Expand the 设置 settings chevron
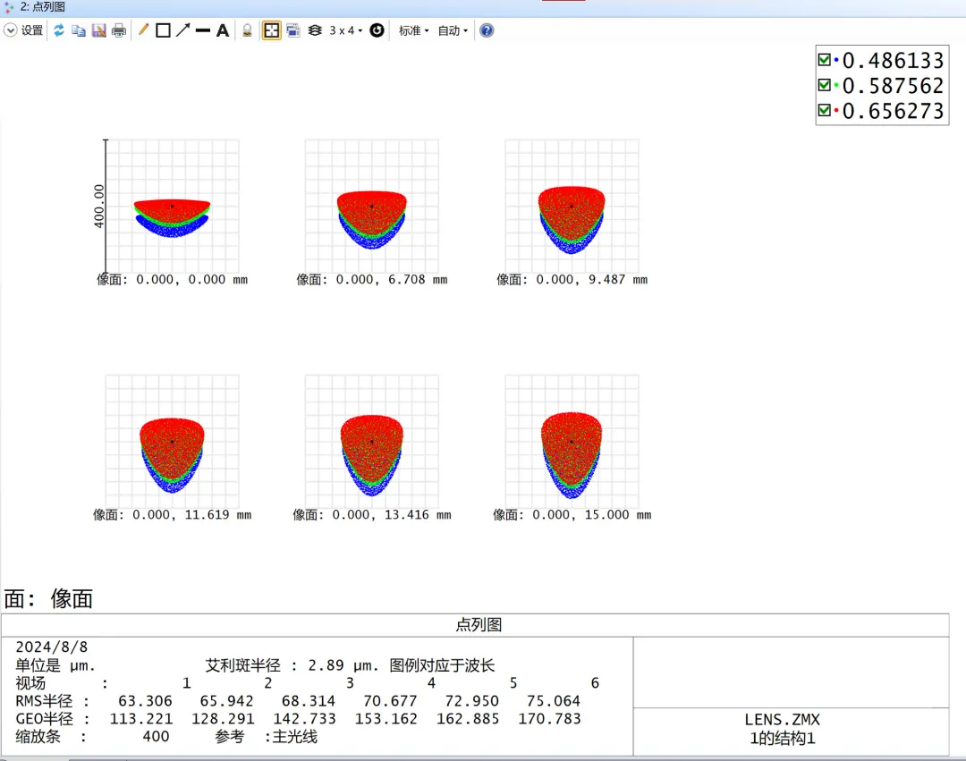The height and width of the screenshot is (761, 966). coord(11,31)
